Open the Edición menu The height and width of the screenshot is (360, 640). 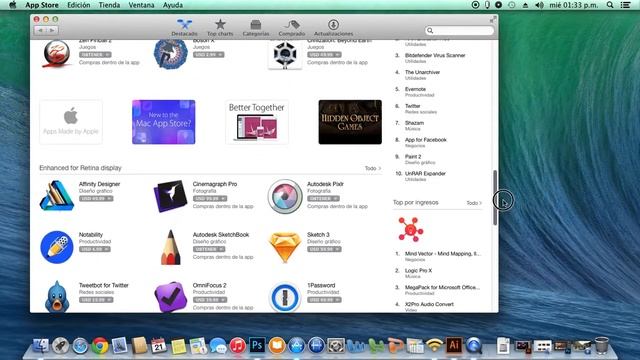(x=78, y=5)
